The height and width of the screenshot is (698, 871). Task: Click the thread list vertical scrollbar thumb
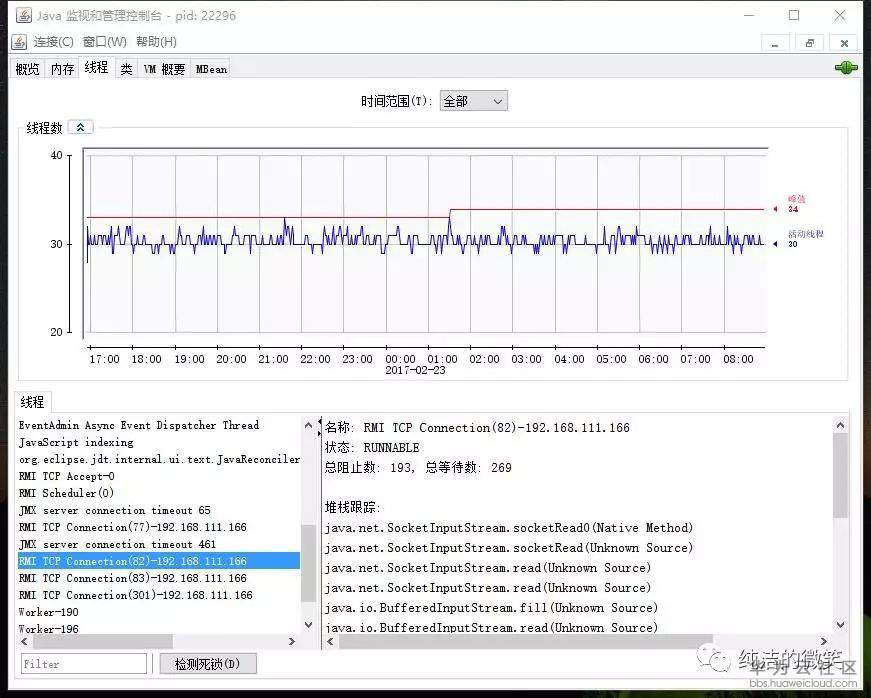tap(308, 563)
